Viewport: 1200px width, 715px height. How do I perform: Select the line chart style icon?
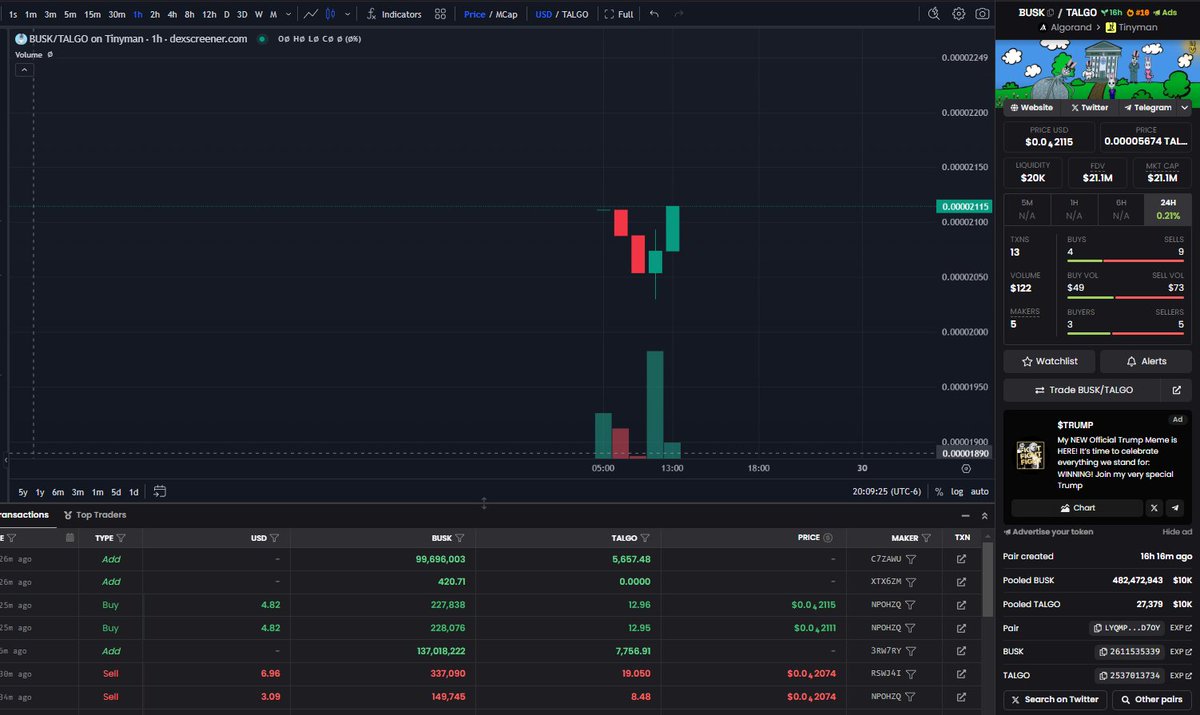pyautogui.click(x=311, y=14)
